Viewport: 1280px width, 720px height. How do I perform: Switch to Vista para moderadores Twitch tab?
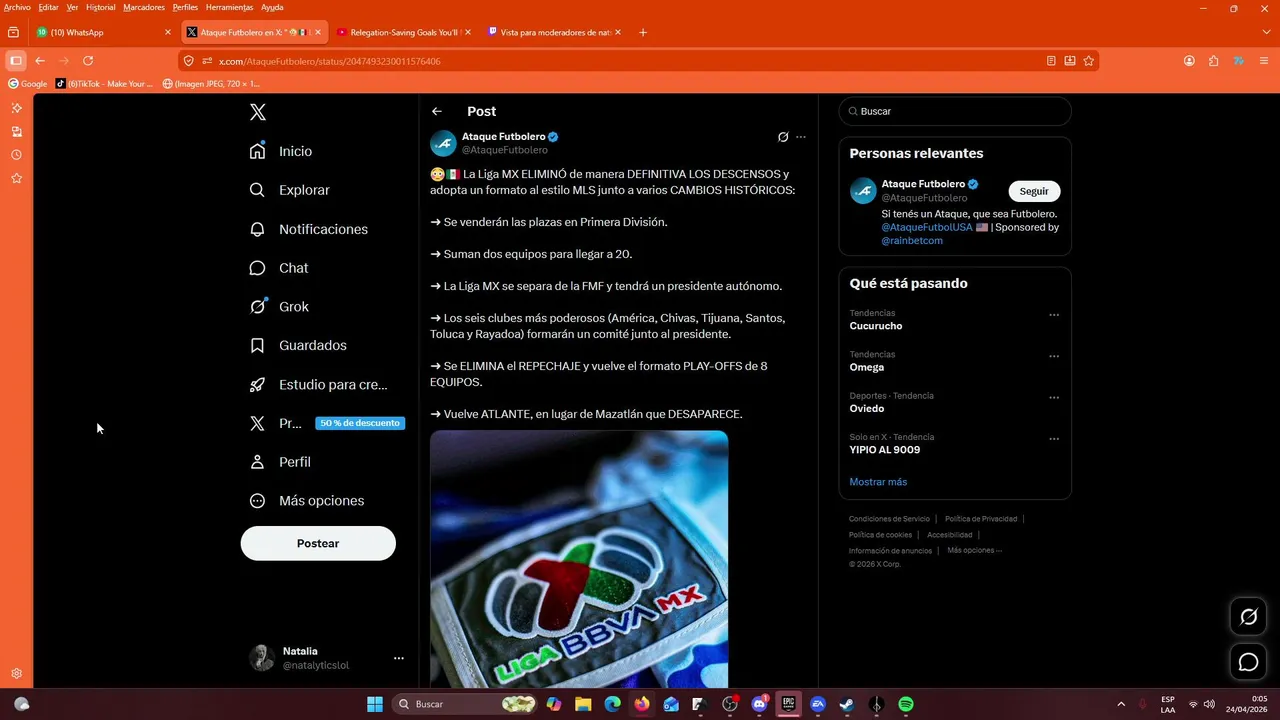click(555, 32)
